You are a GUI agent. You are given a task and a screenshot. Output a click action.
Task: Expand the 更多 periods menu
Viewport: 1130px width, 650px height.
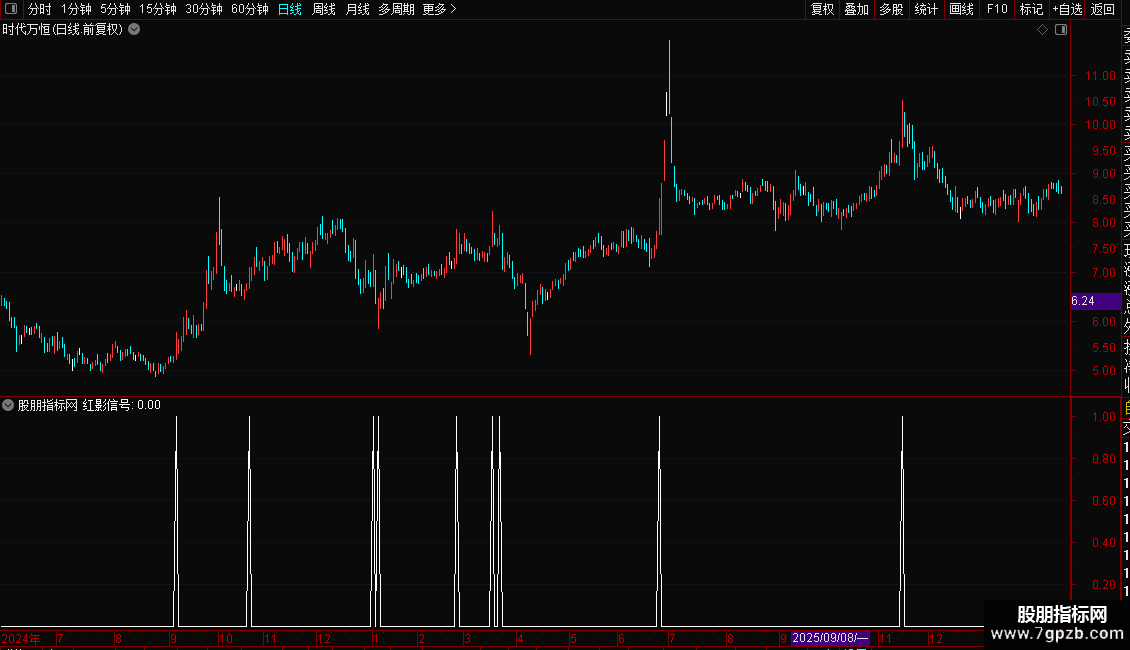pyautogui.click(x=440, y=9)
